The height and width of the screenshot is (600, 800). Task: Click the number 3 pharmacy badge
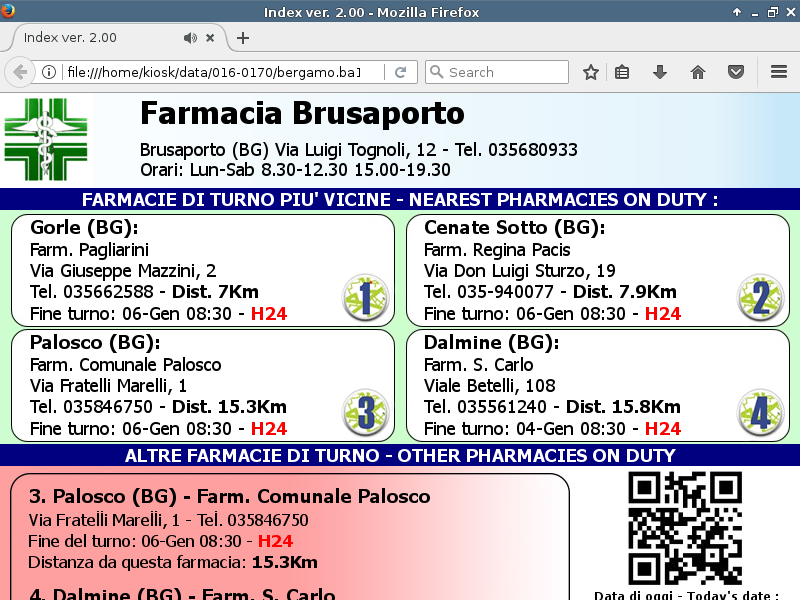pos(365,412)
